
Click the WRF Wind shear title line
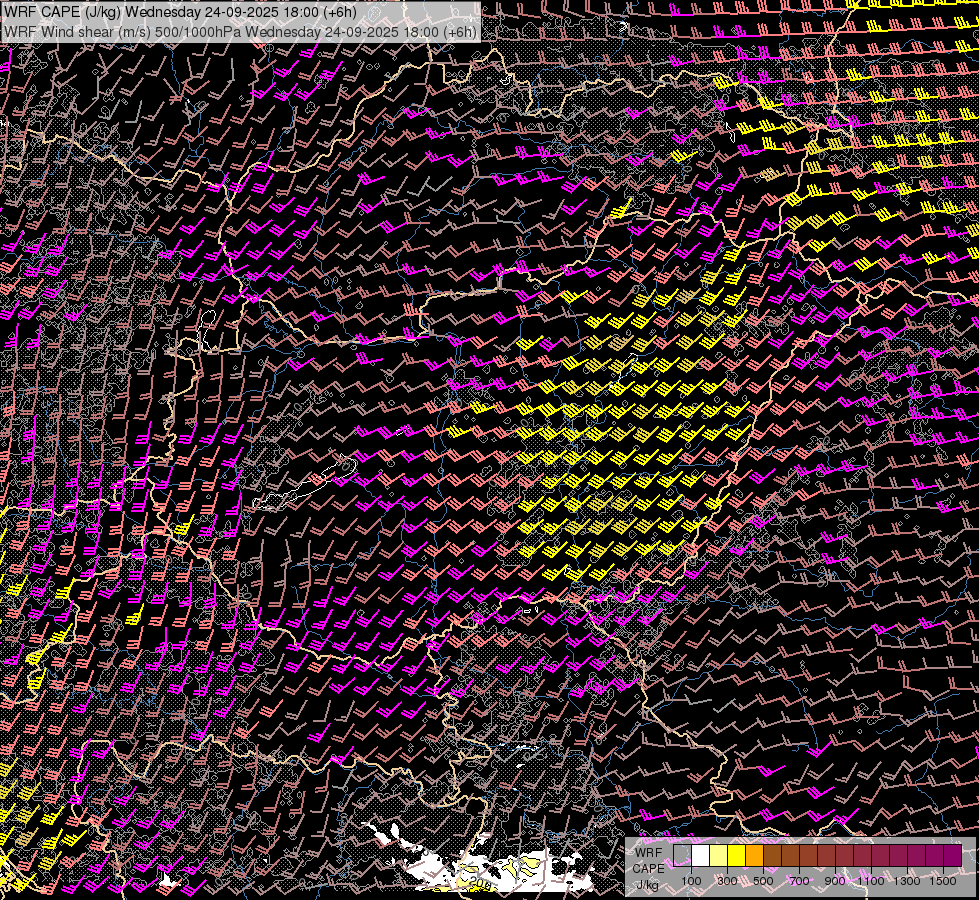pyautogui.click(x=240, y=31)
